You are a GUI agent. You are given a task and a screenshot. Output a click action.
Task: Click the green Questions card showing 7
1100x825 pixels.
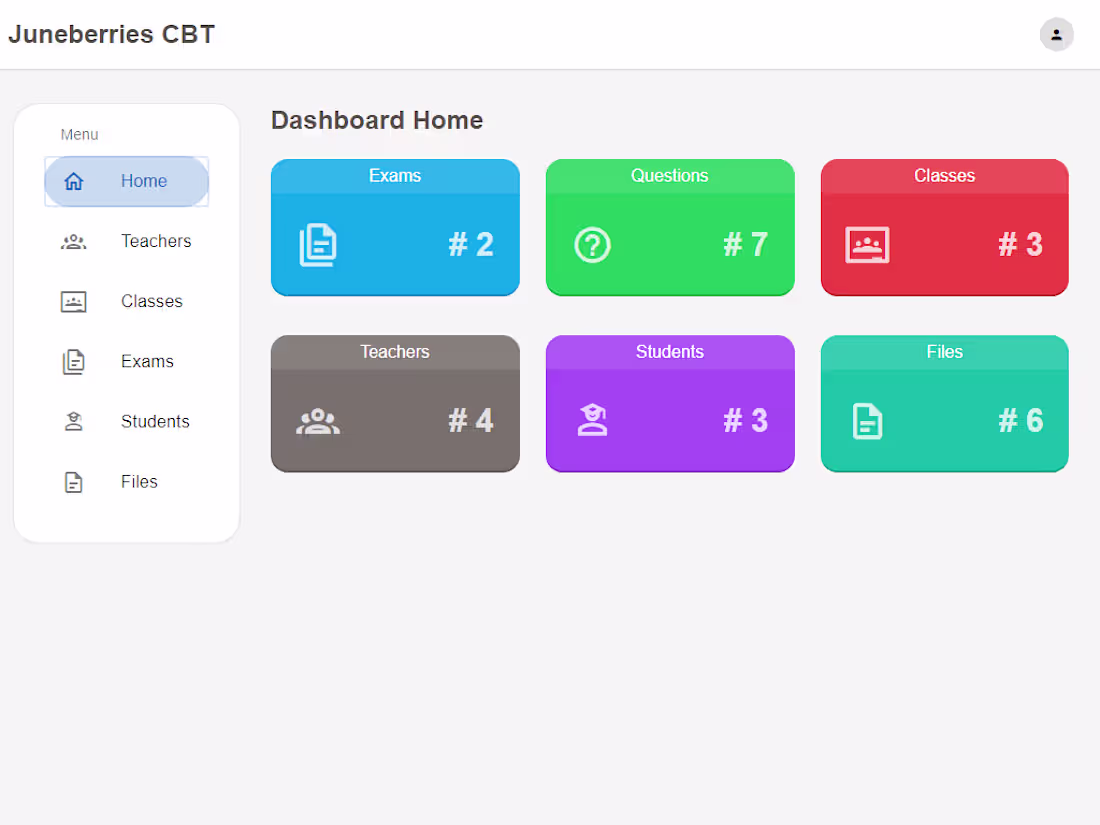pos(670,226)
